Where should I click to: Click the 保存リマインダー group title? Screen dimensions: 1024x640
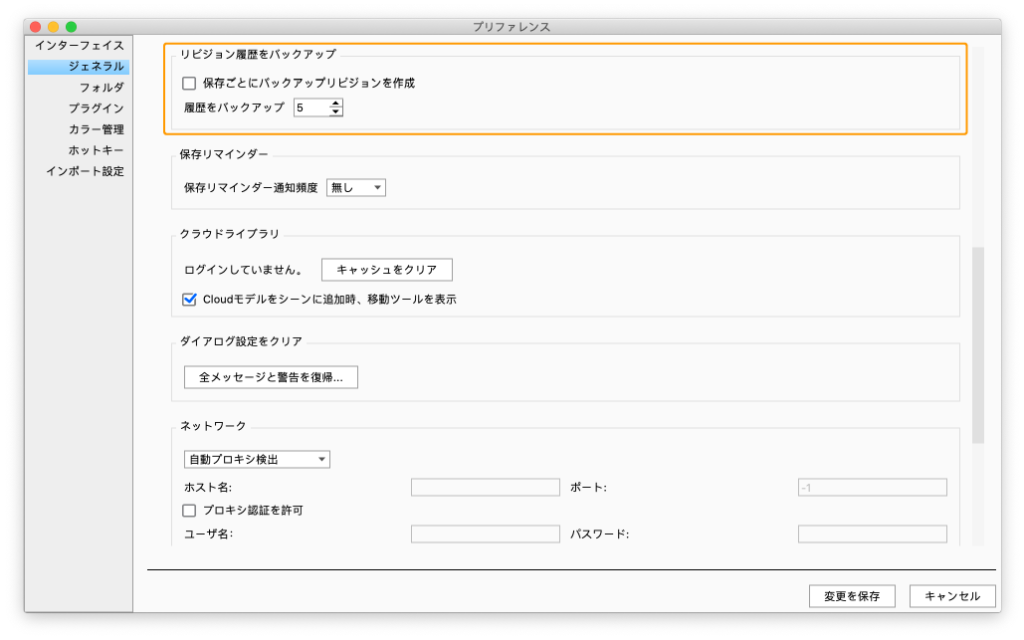click(224, 154)
